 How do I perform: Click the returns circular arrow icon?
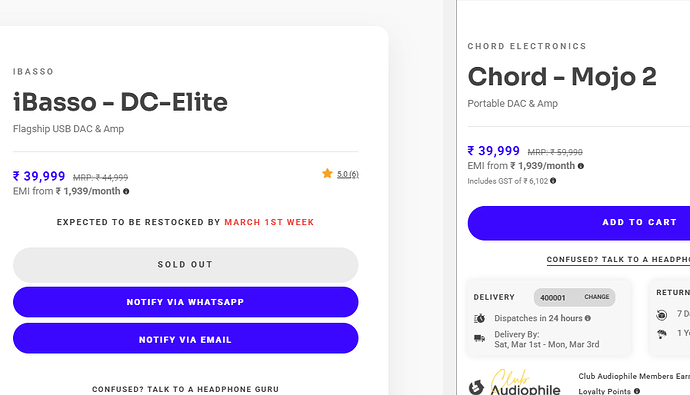point(661,315)
